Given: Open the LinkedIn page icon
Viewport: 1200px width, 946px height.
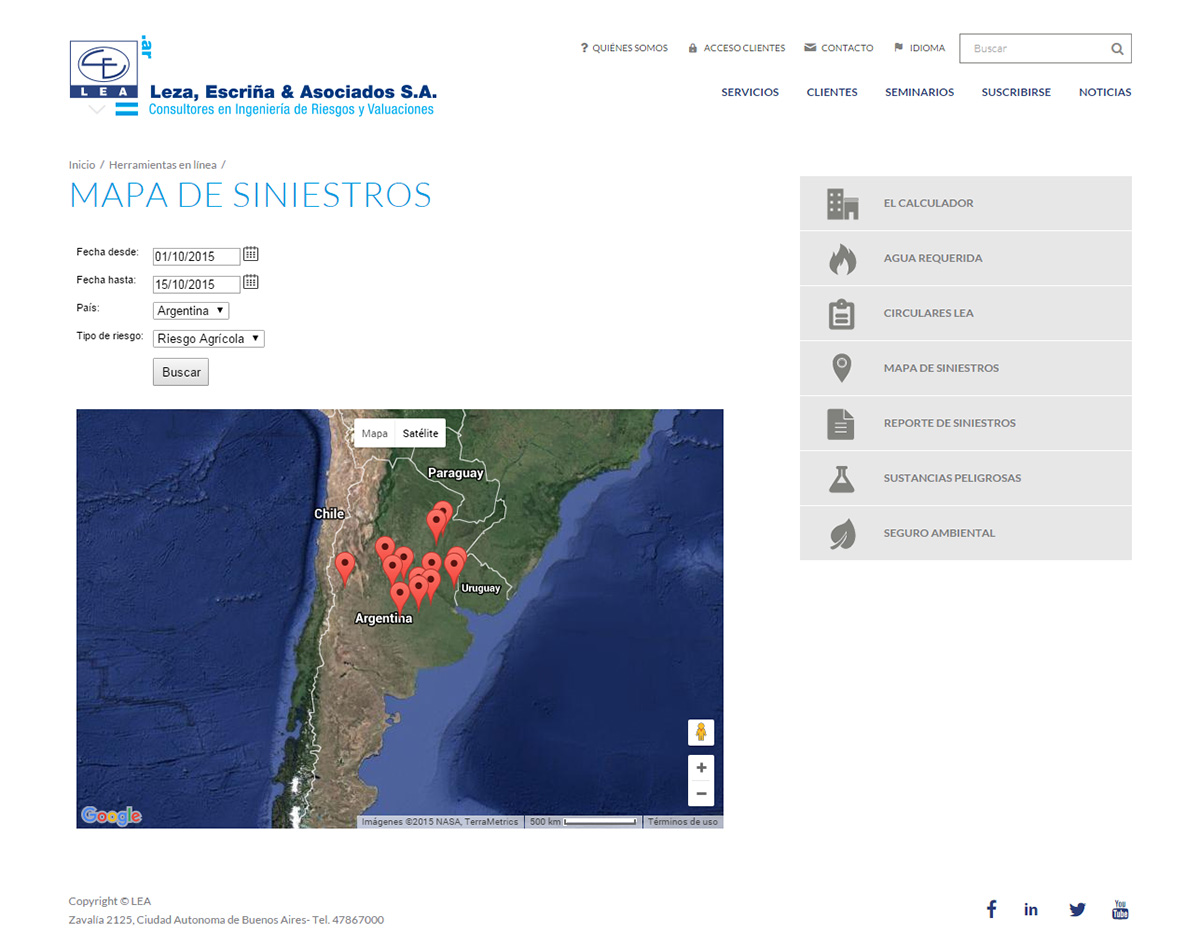Looking at the screenshot, I should tap(1031, 909).
